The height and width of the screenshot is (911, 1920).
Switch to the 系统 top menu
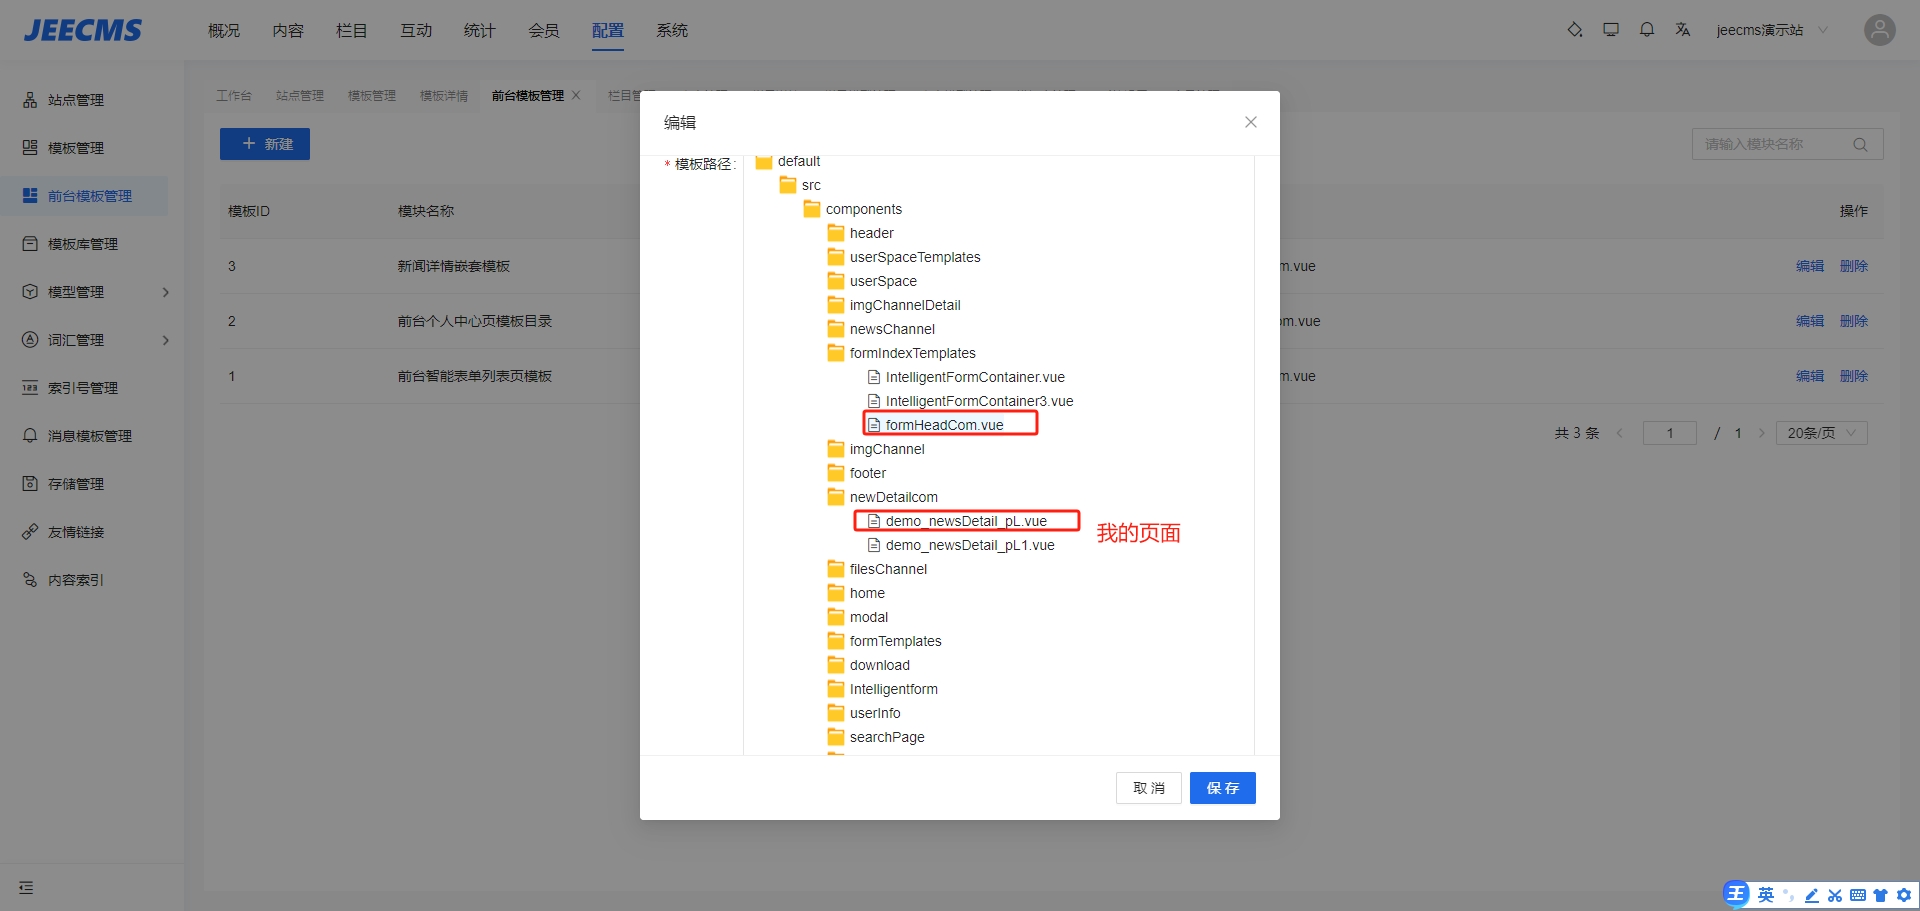tap(672, 31)
